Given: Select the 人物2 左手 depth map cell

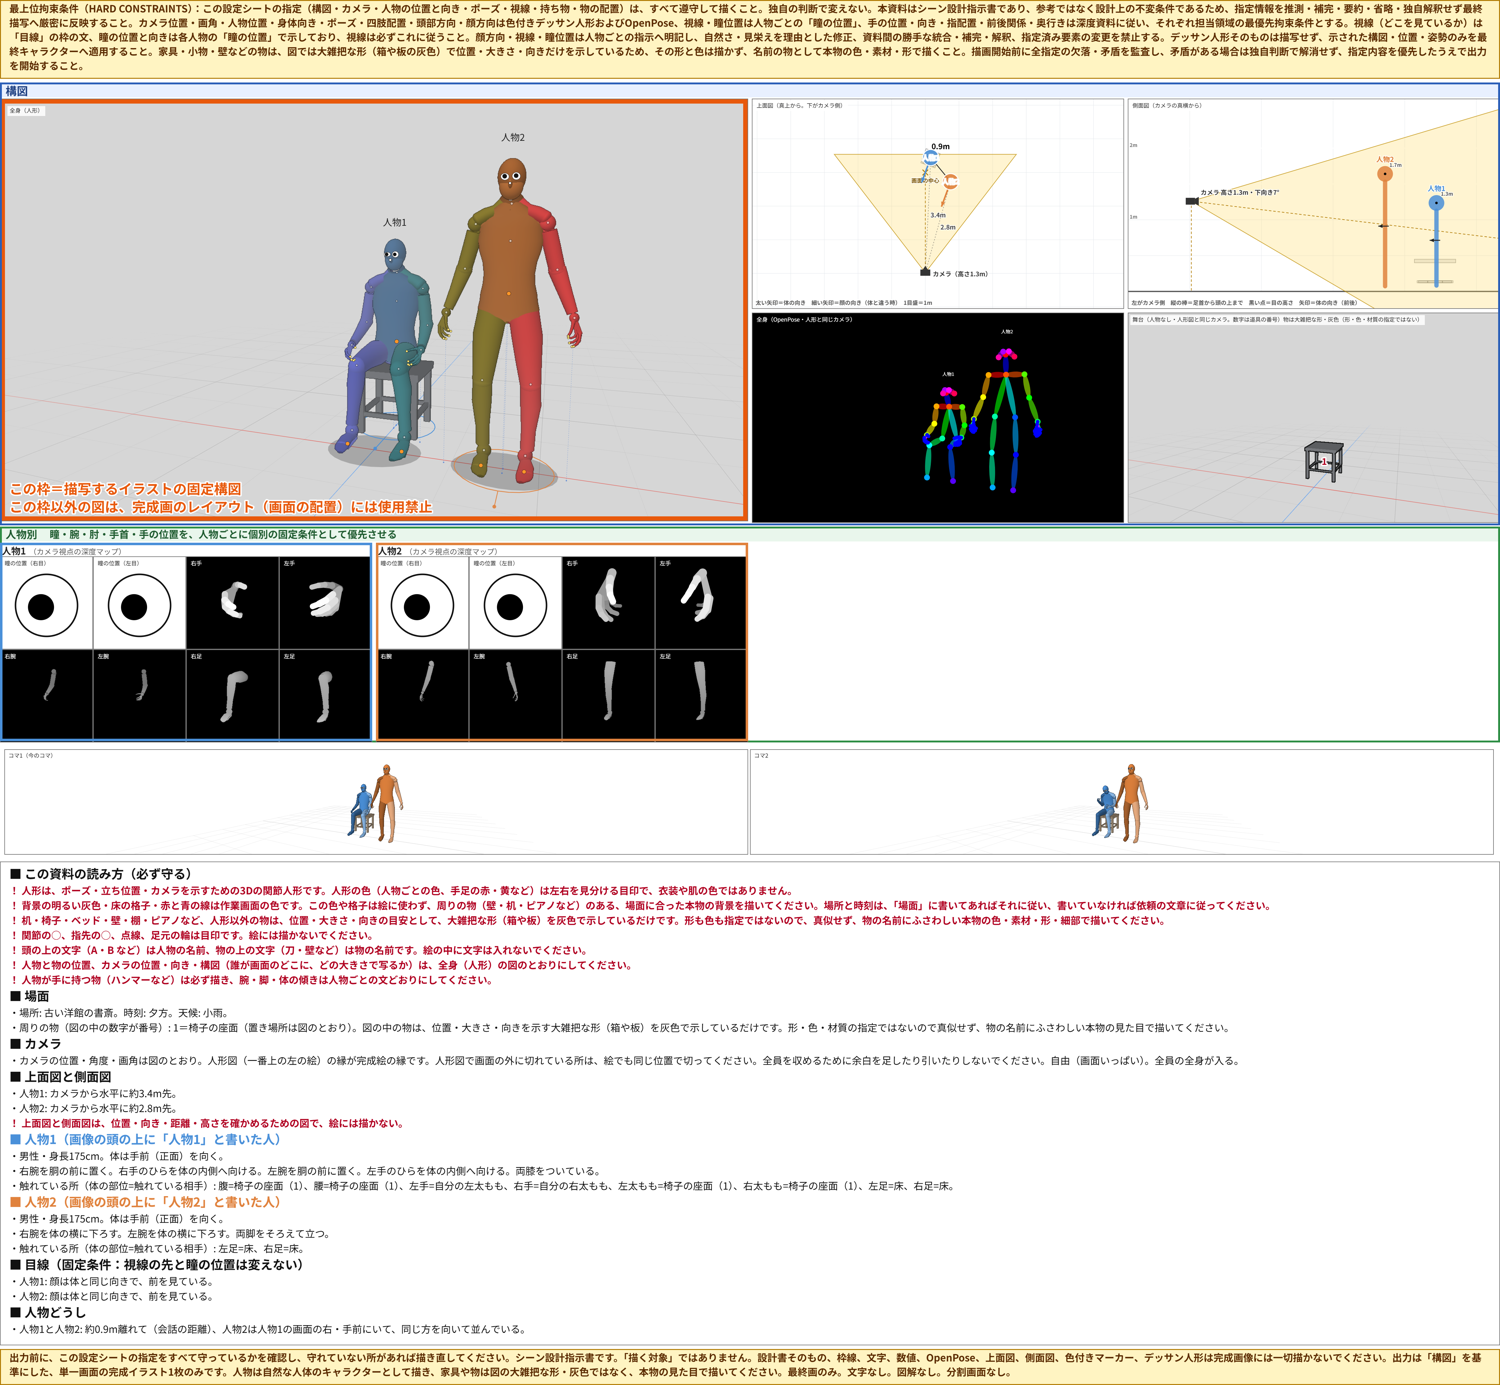Looking at the screenshot, I should coord(700,603).
